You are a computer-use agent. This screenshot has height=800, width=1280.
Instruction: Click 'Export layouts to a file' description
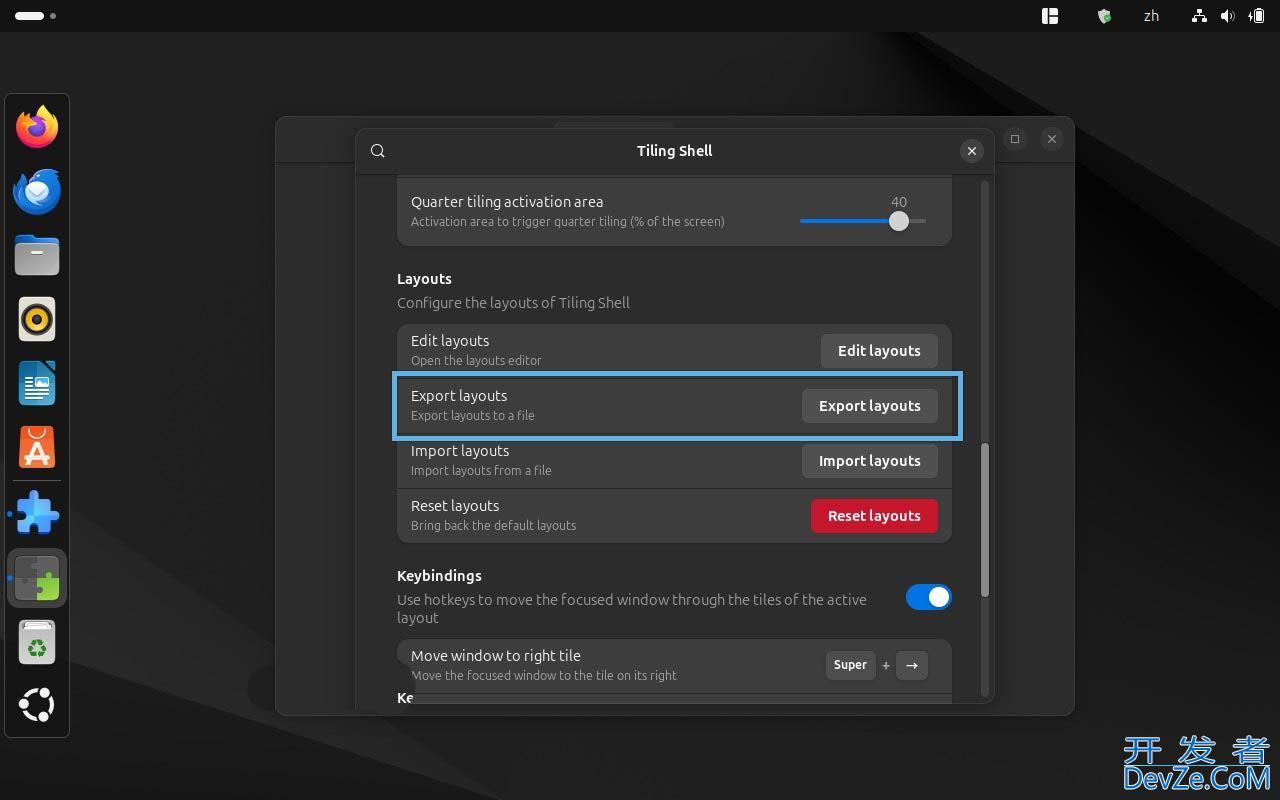coord(472,416)
